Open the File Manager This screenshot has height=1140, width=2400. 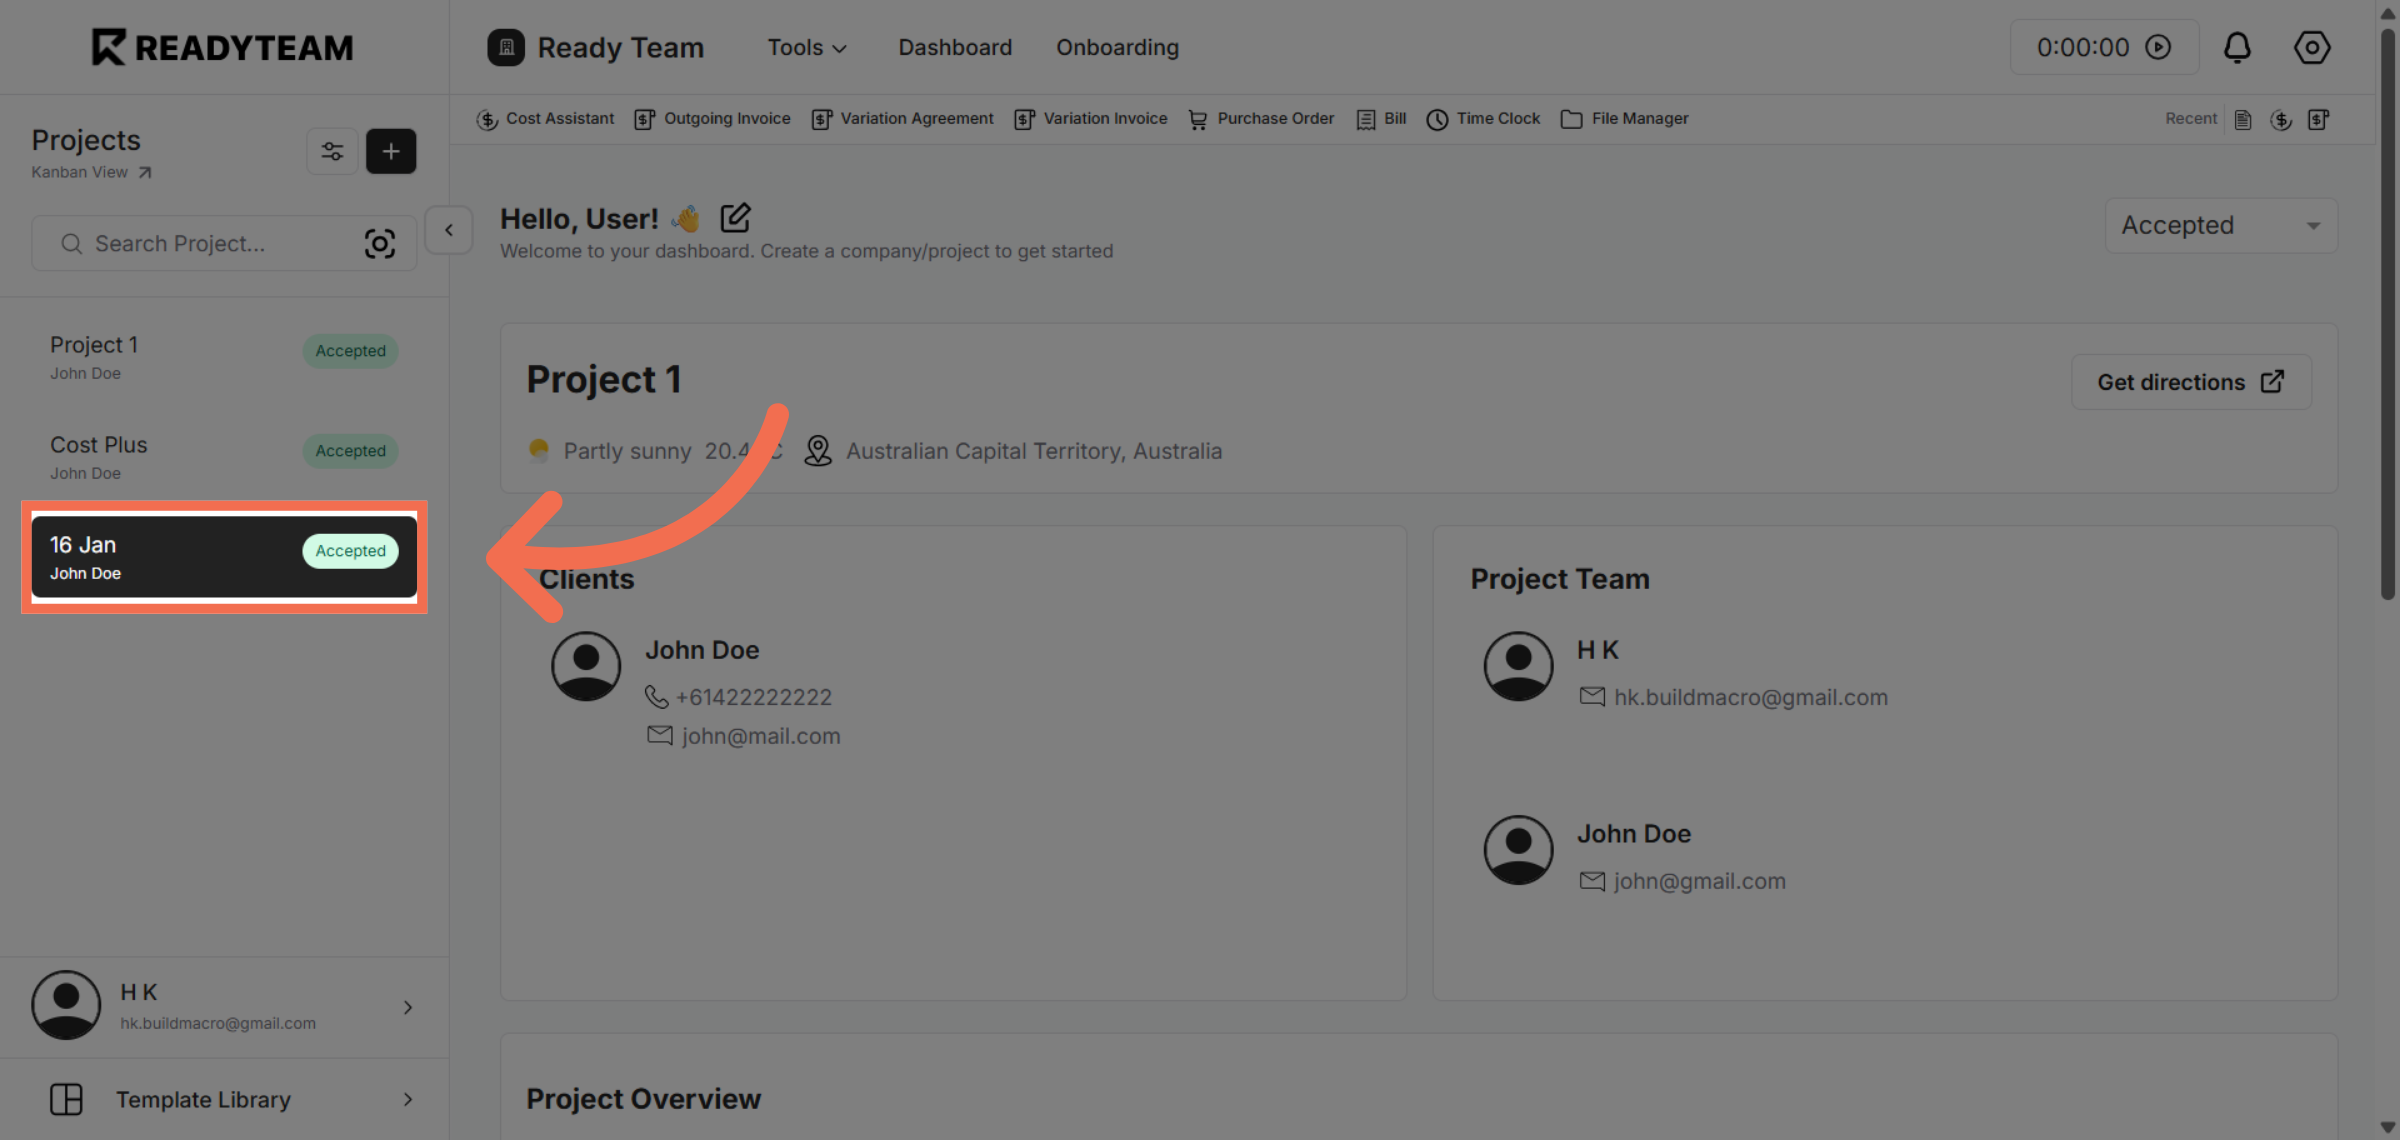tap(1624, 118)
